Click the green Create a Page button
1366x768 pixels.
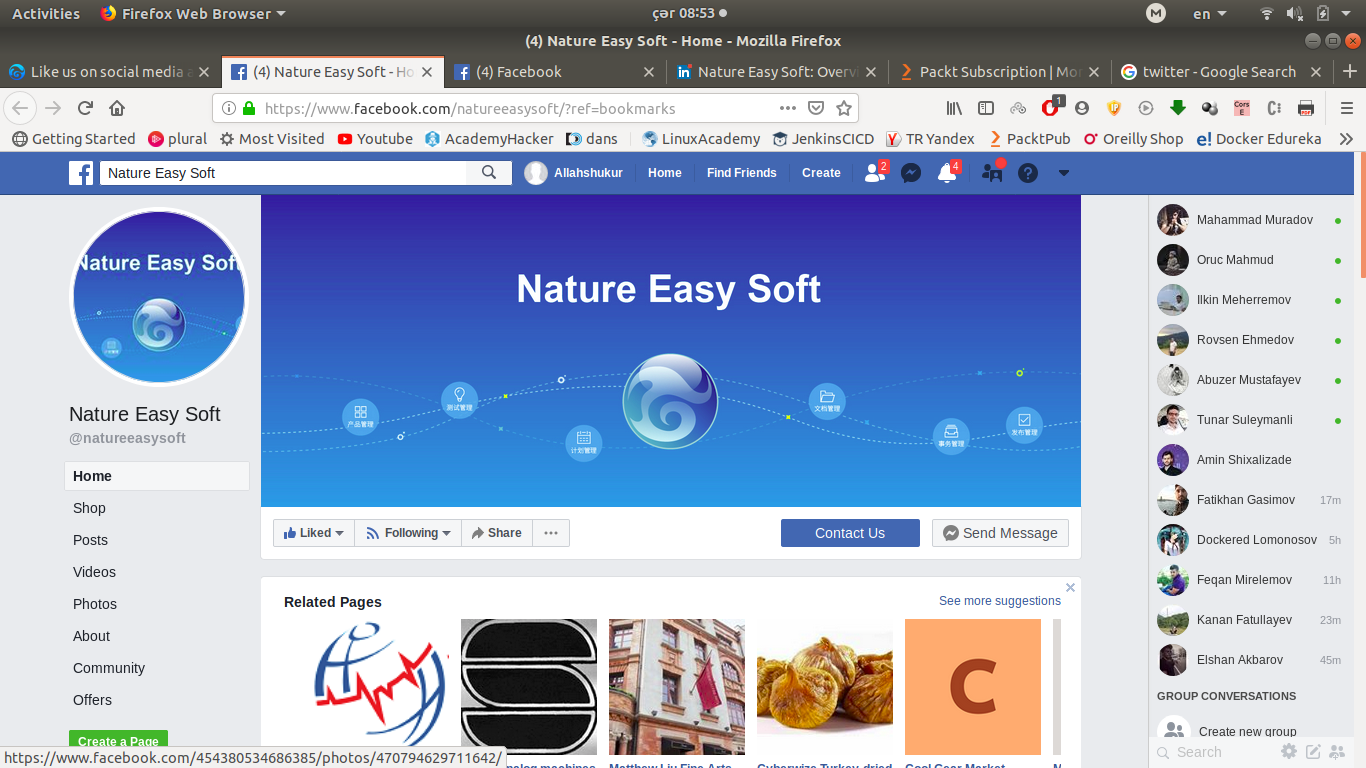coord(118,741)
